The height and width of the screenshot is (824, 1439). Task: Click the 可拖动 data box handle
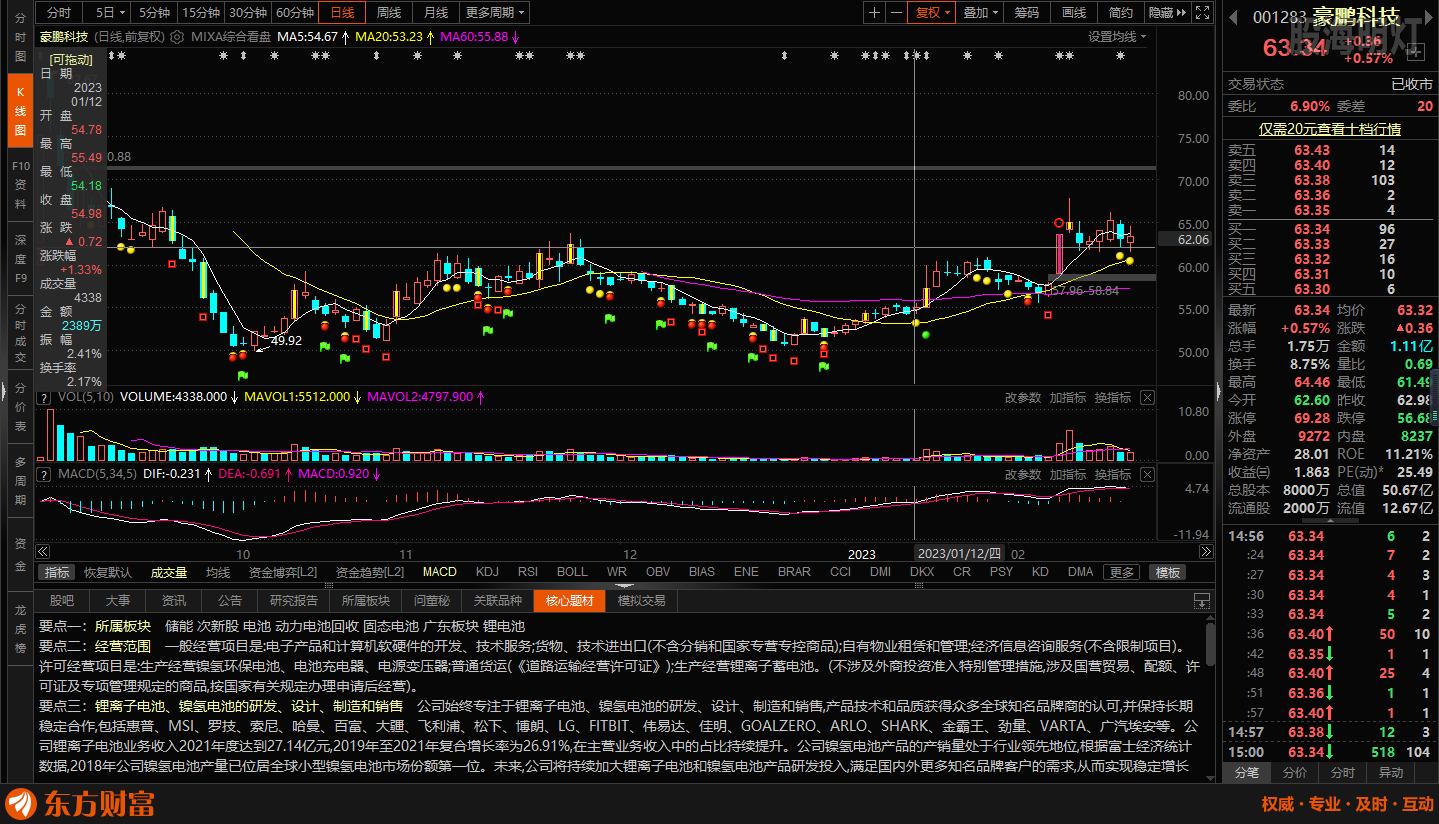tap(72, 59)
